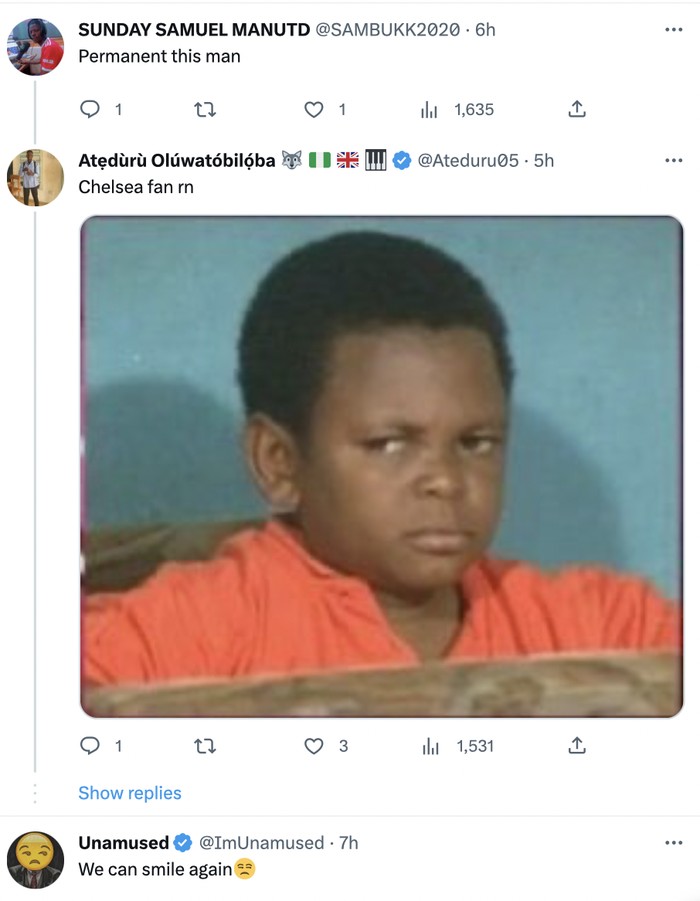Open more options for Unamused's tweet

coord(673,843)
